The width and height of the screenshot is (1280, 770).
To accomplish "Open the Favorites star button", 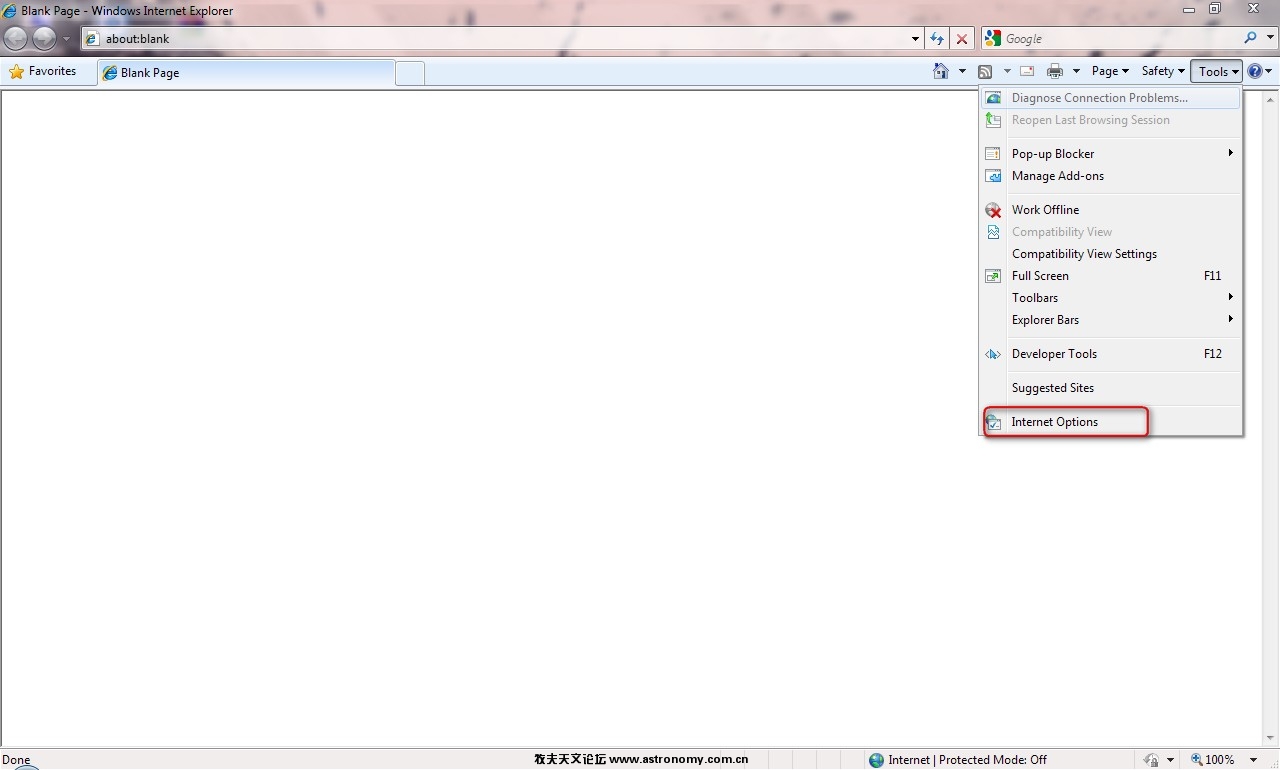I will click(x=43, y=72).
